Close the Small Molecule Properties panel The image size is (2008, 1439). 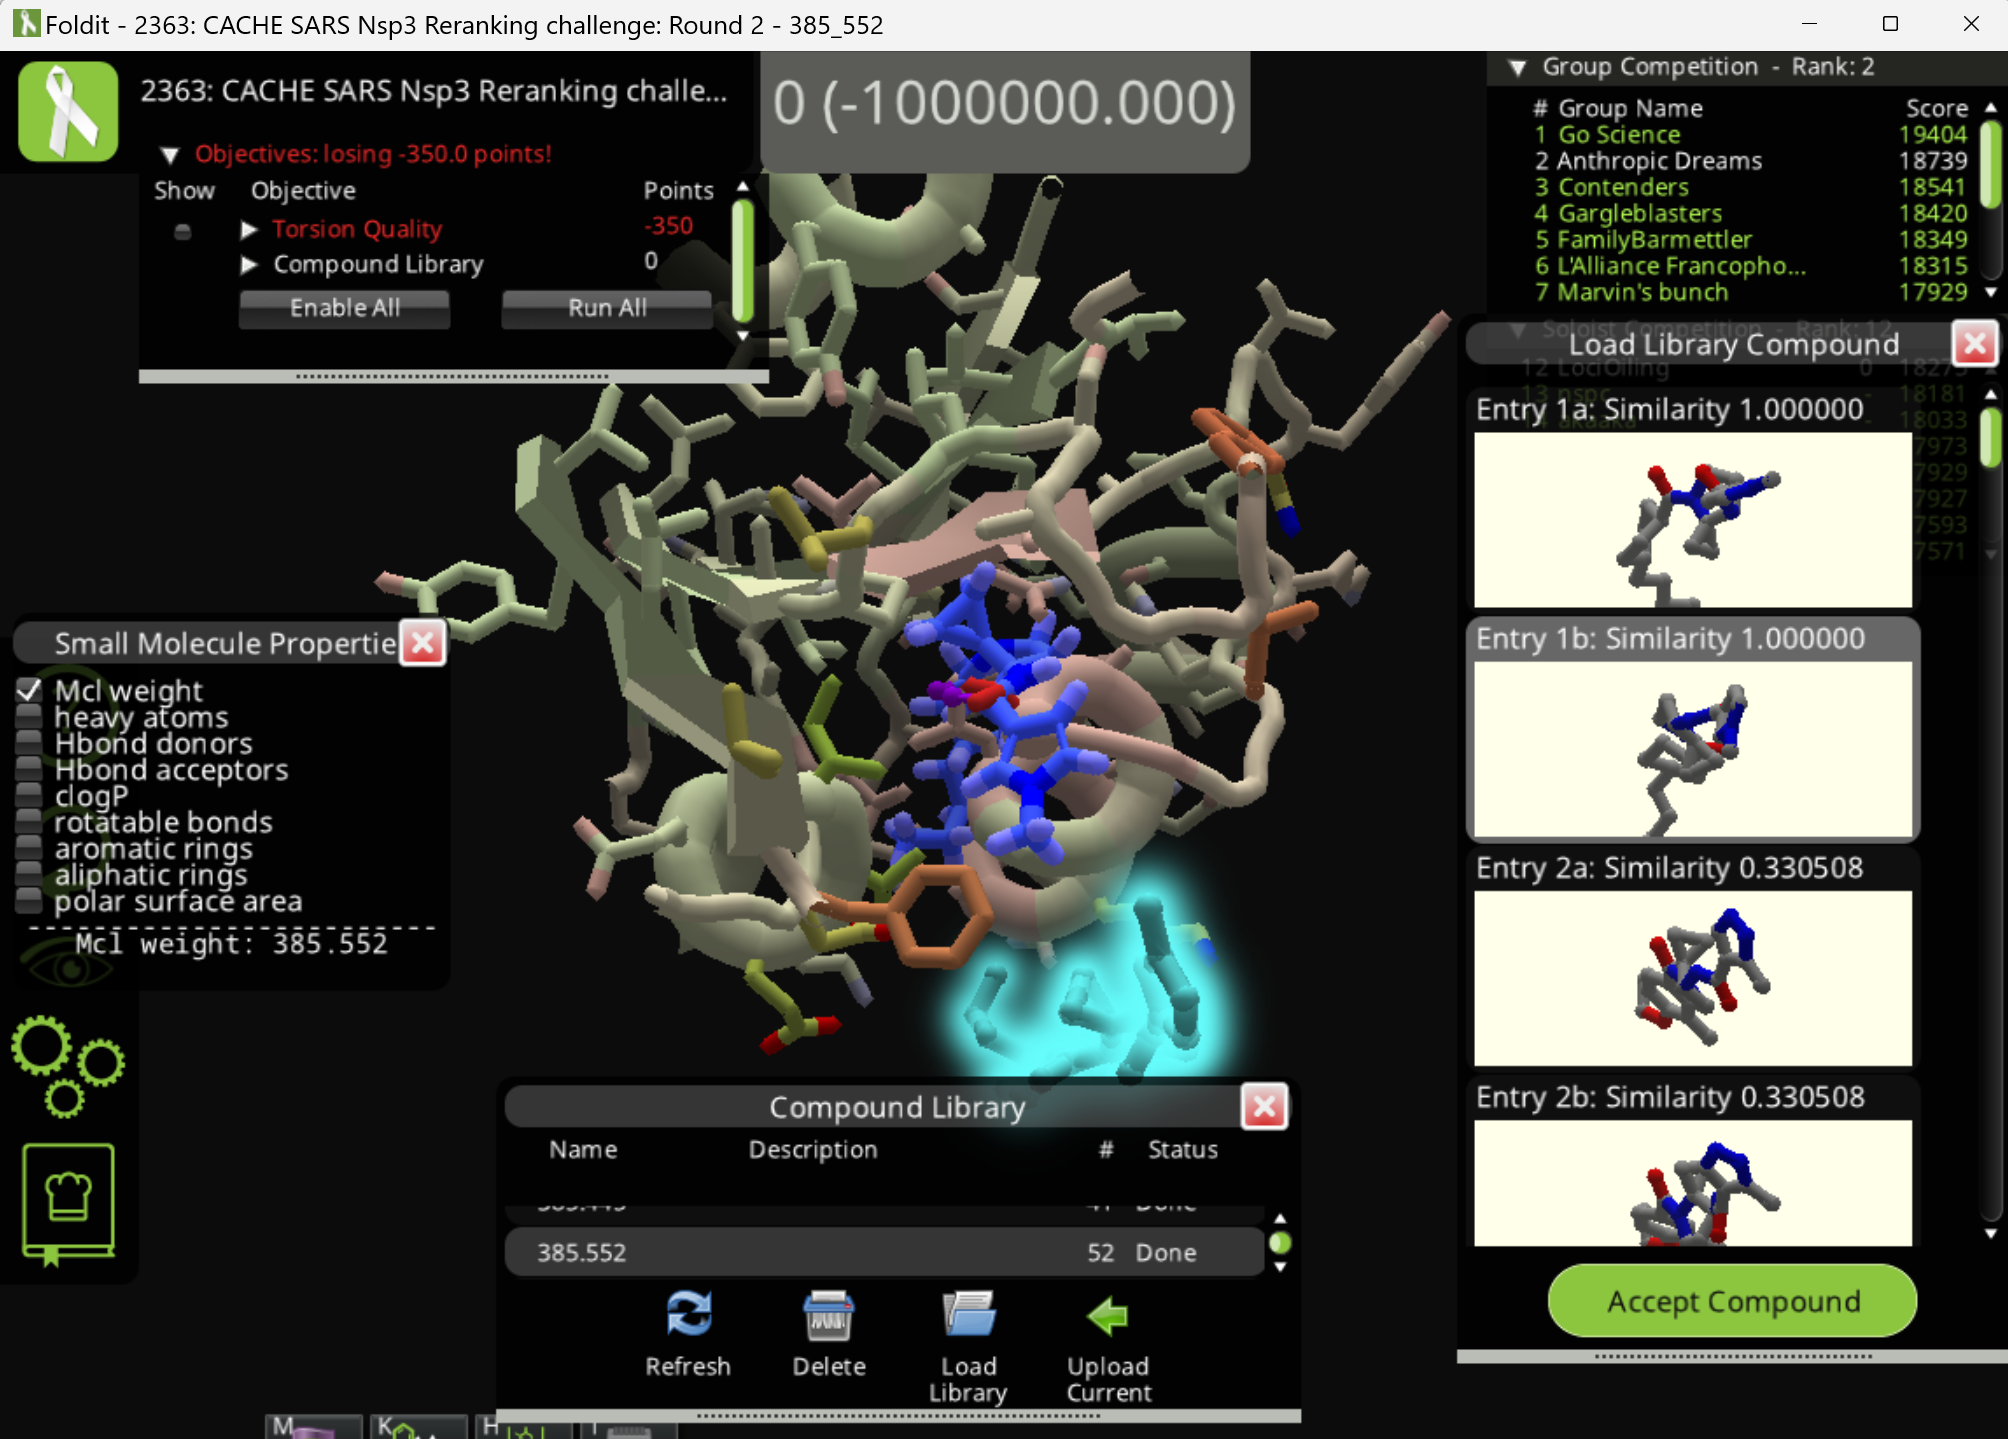423,642
